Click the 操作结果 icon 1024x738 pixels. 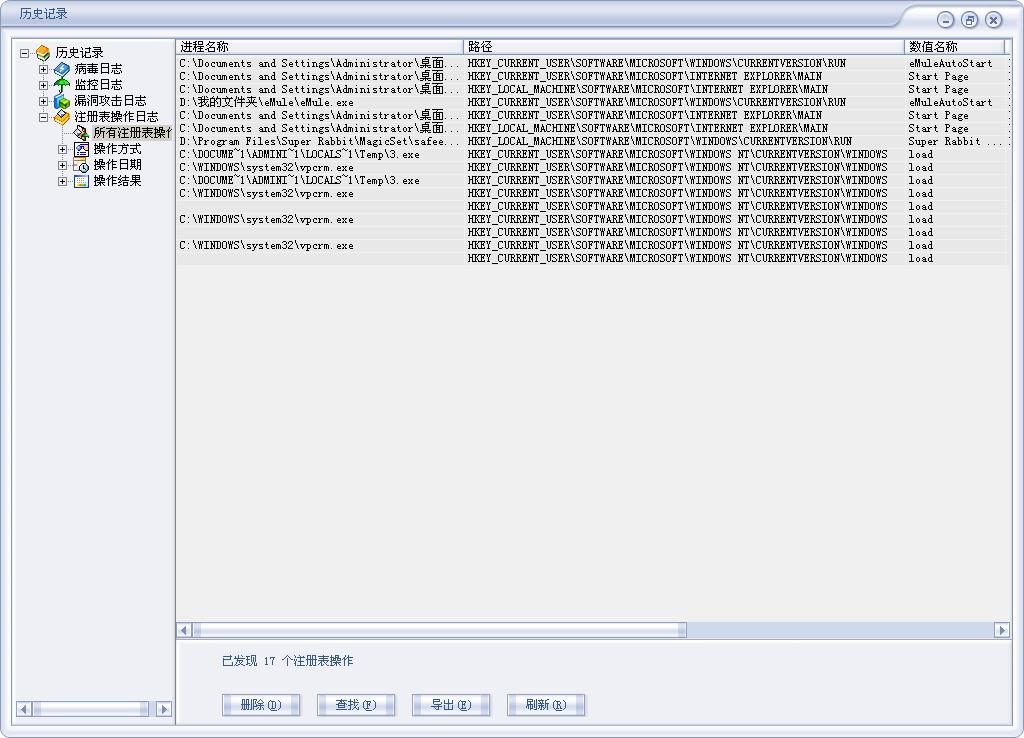point(81,182)
